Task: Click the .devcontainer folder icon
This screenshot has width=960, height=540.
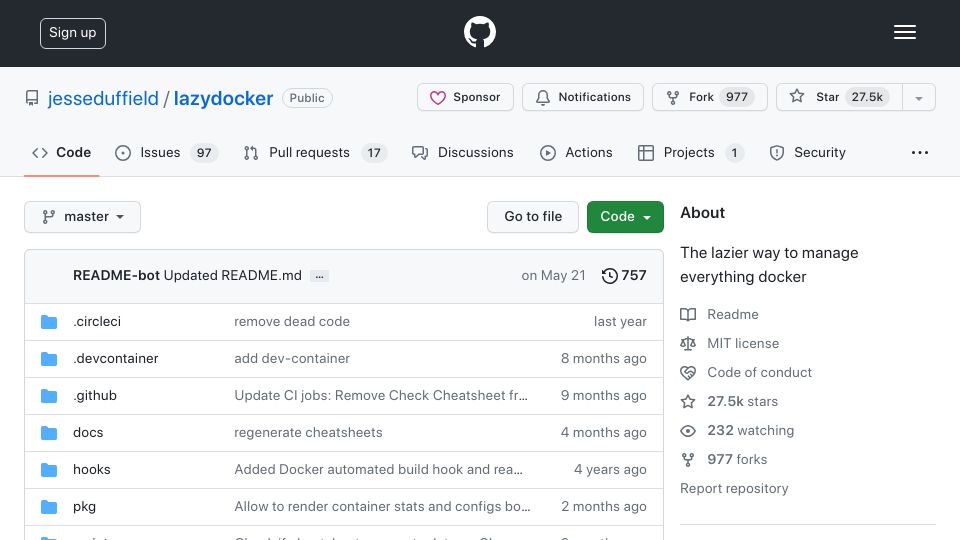Action: (x=49, y=359)
